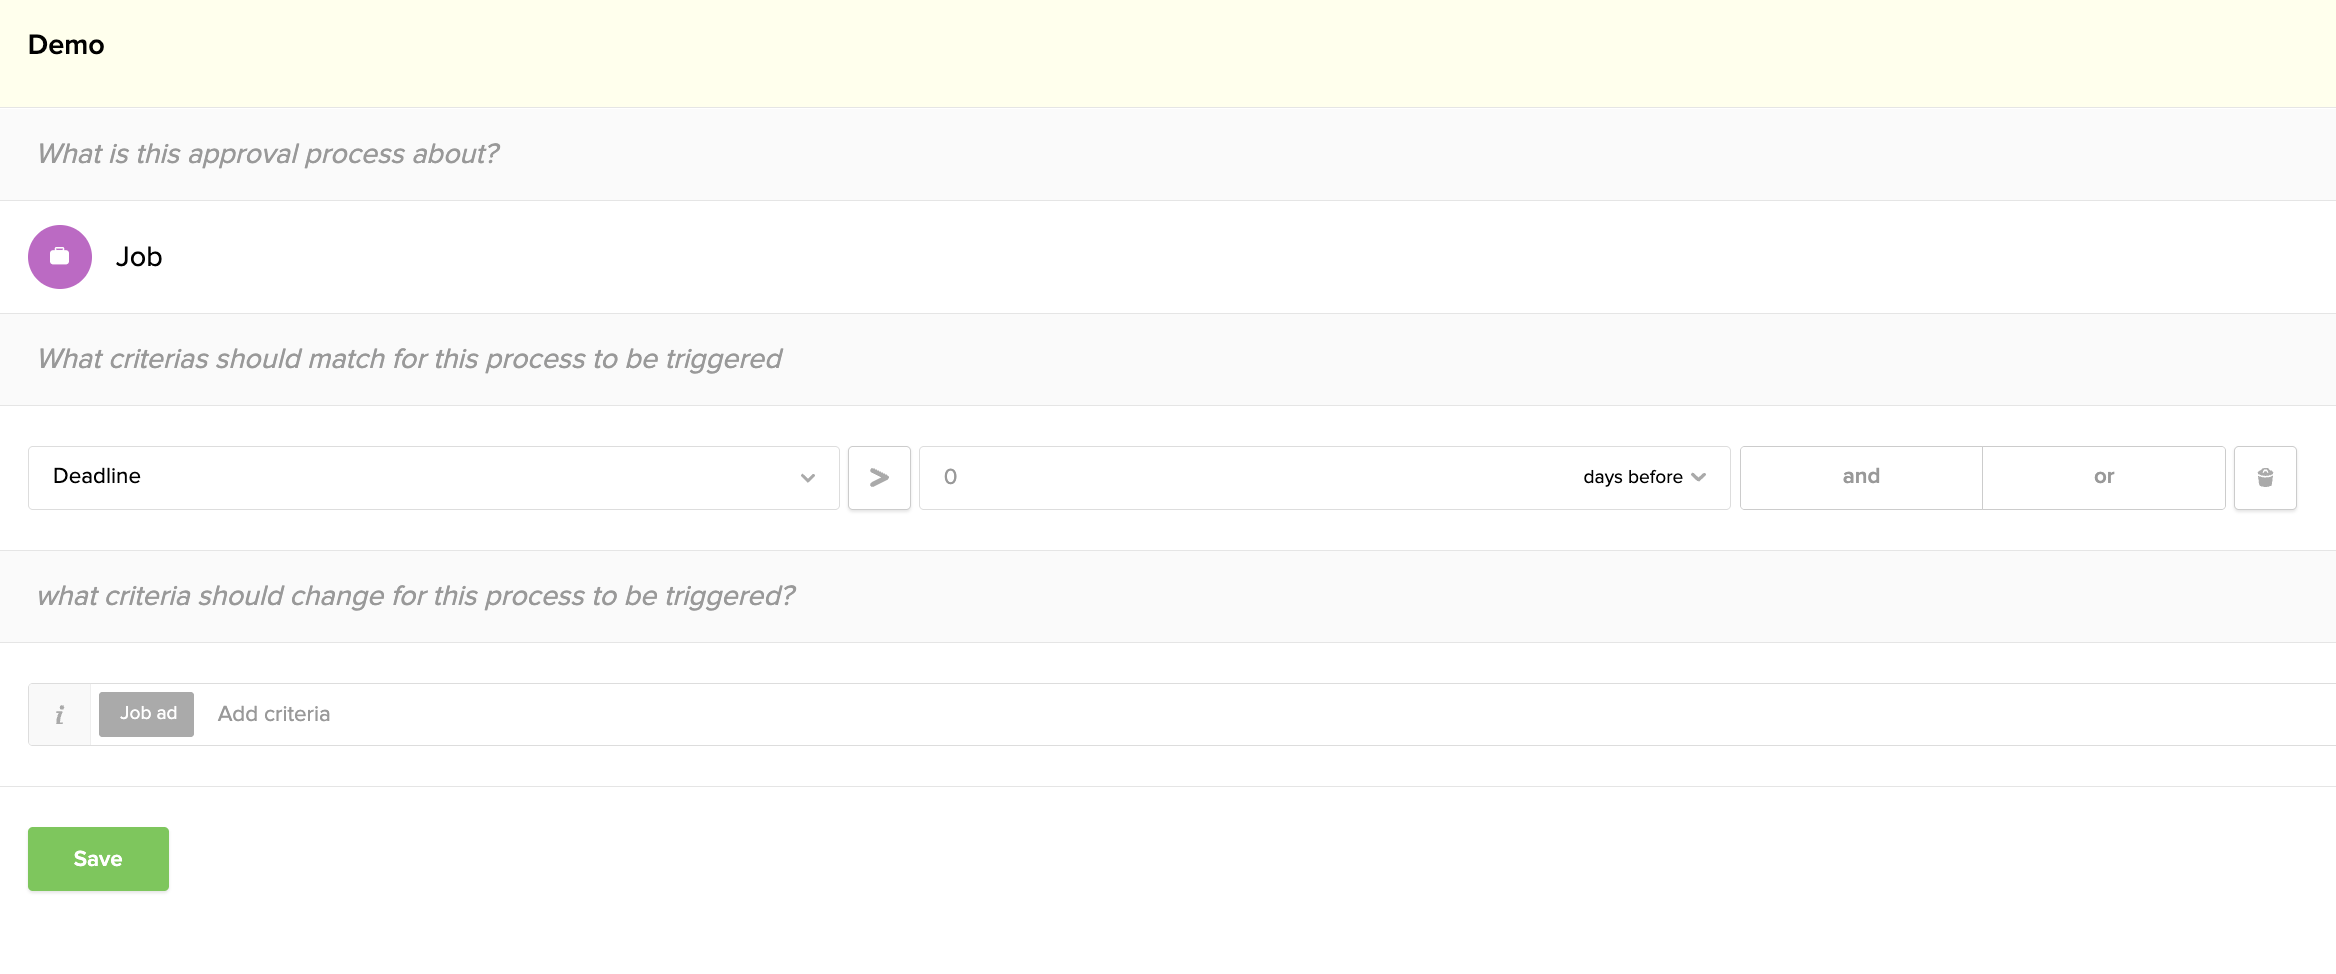Click the Save button

pyautogui.click(x=98, y=859)
